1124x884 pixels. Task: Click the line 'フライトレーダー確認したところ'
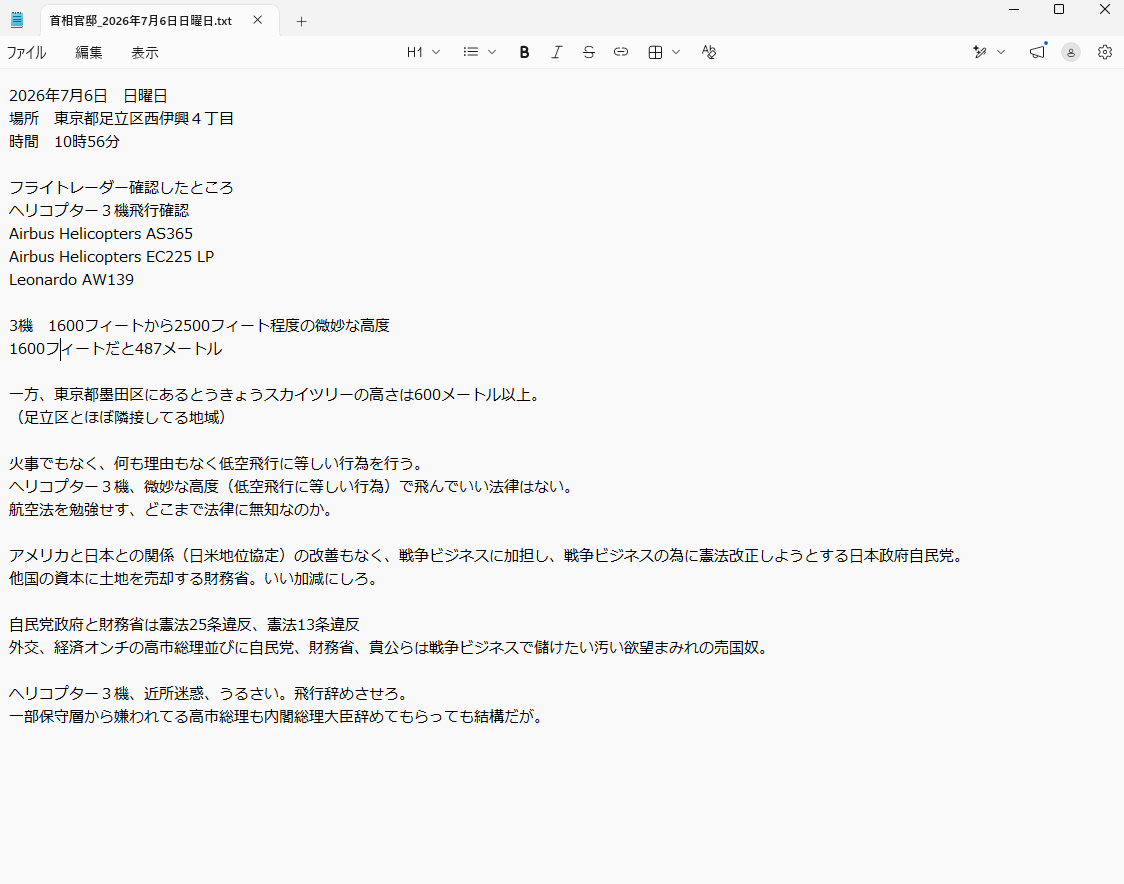click(121, 188)
